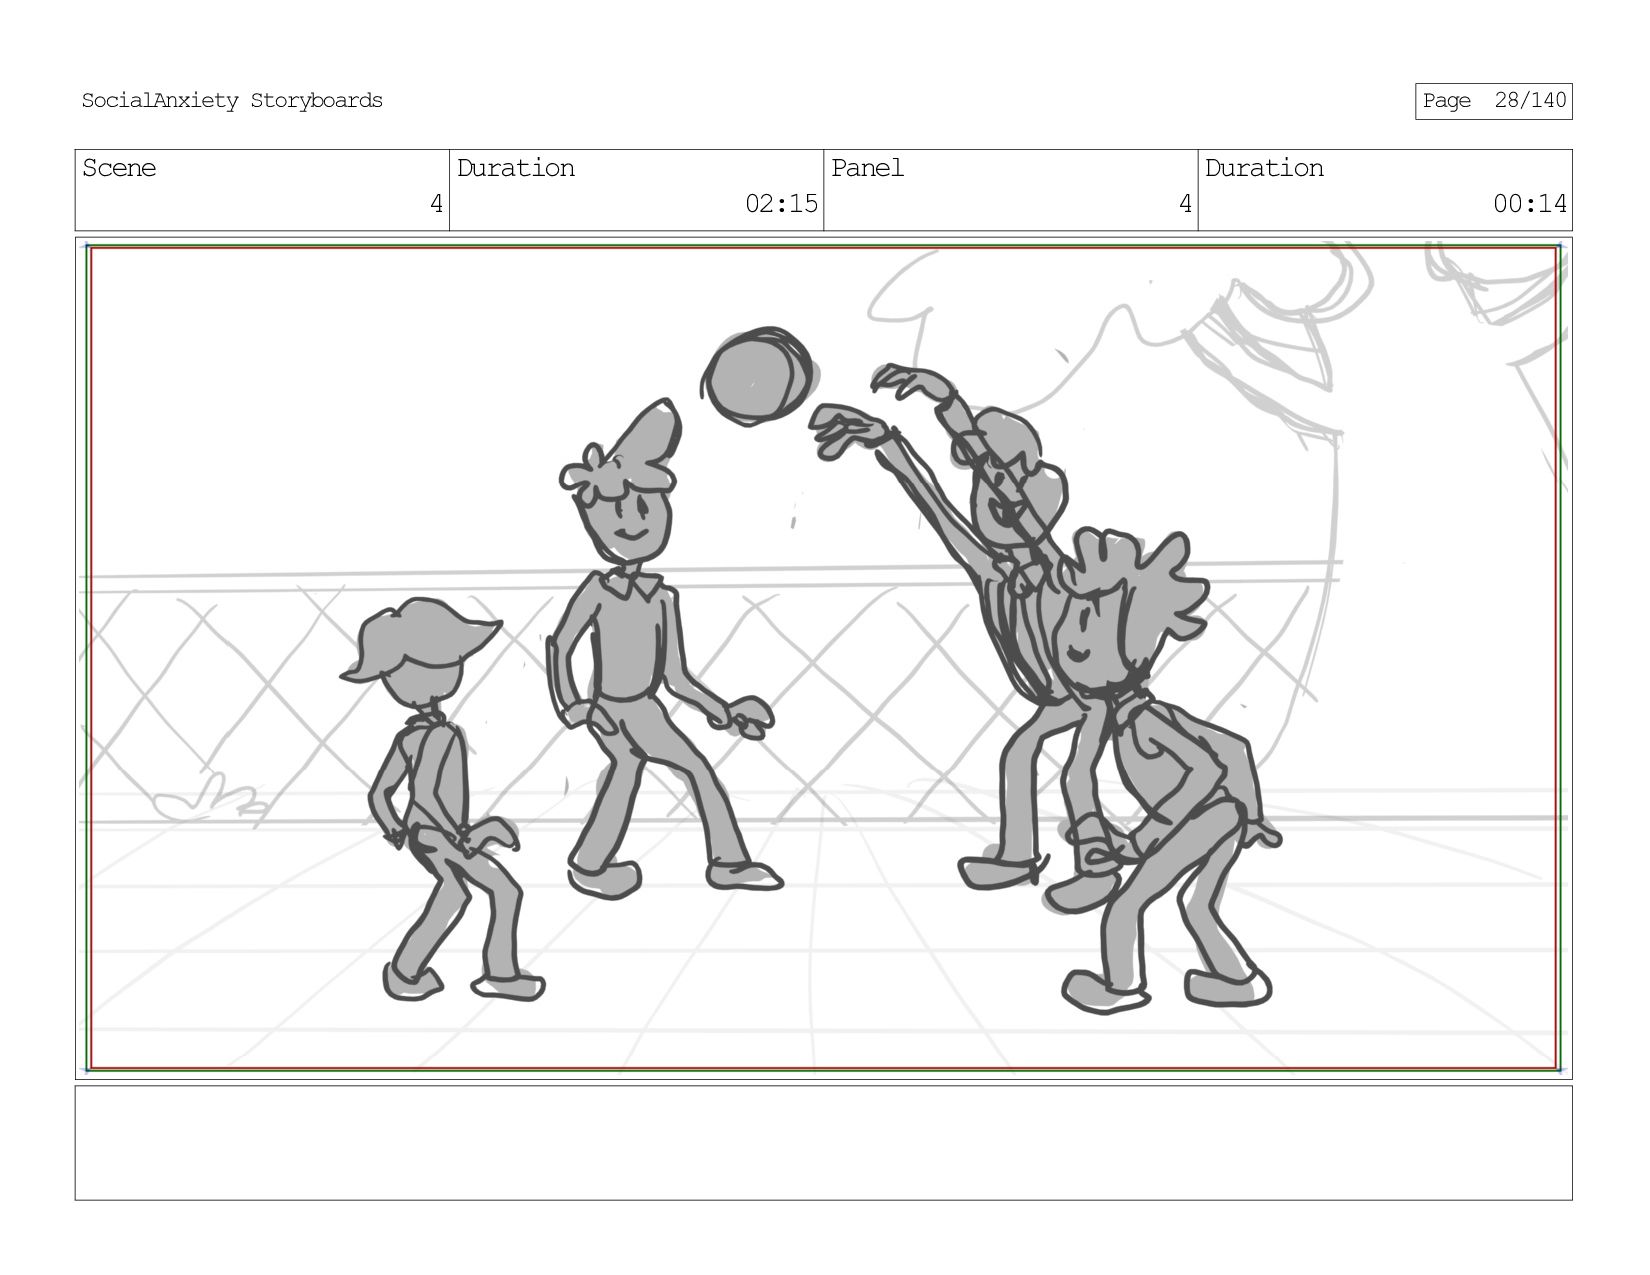
Task: Click the 'Duration' label next to Panel
Action: [x=1264, y=168]
